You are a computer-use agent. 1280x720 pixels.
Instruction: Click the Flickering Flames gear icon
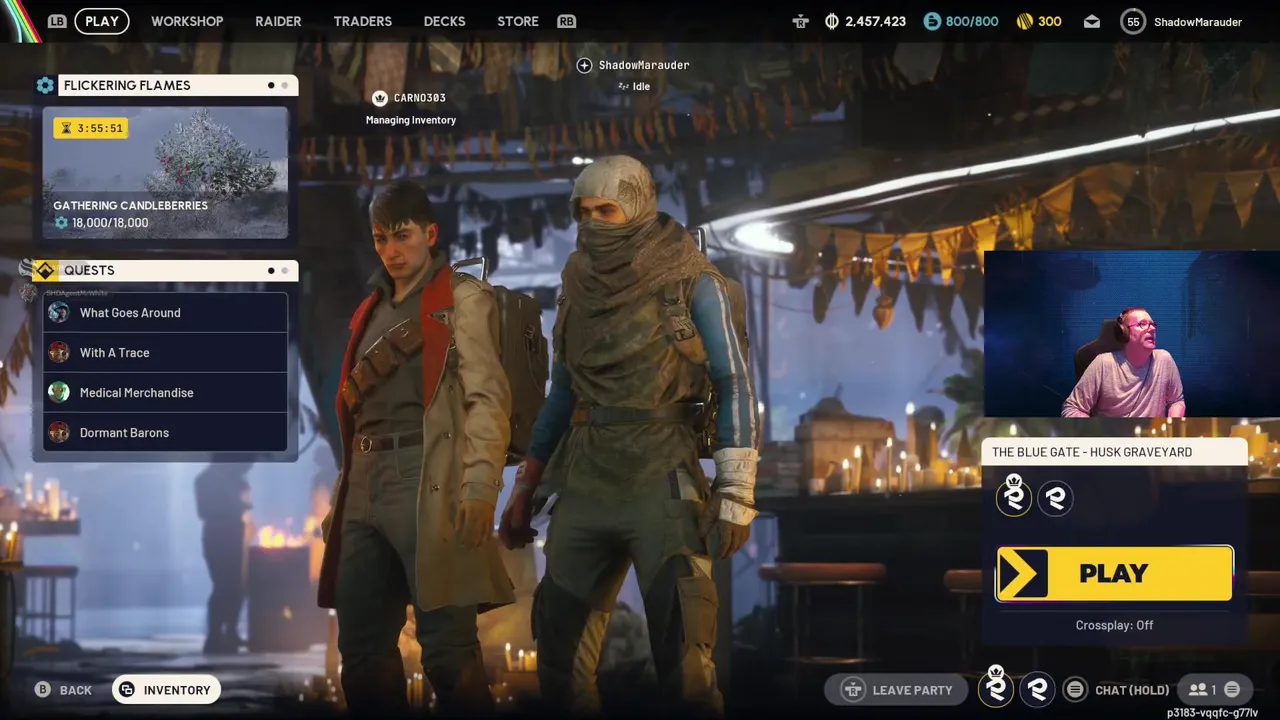(x=45, y=86)
